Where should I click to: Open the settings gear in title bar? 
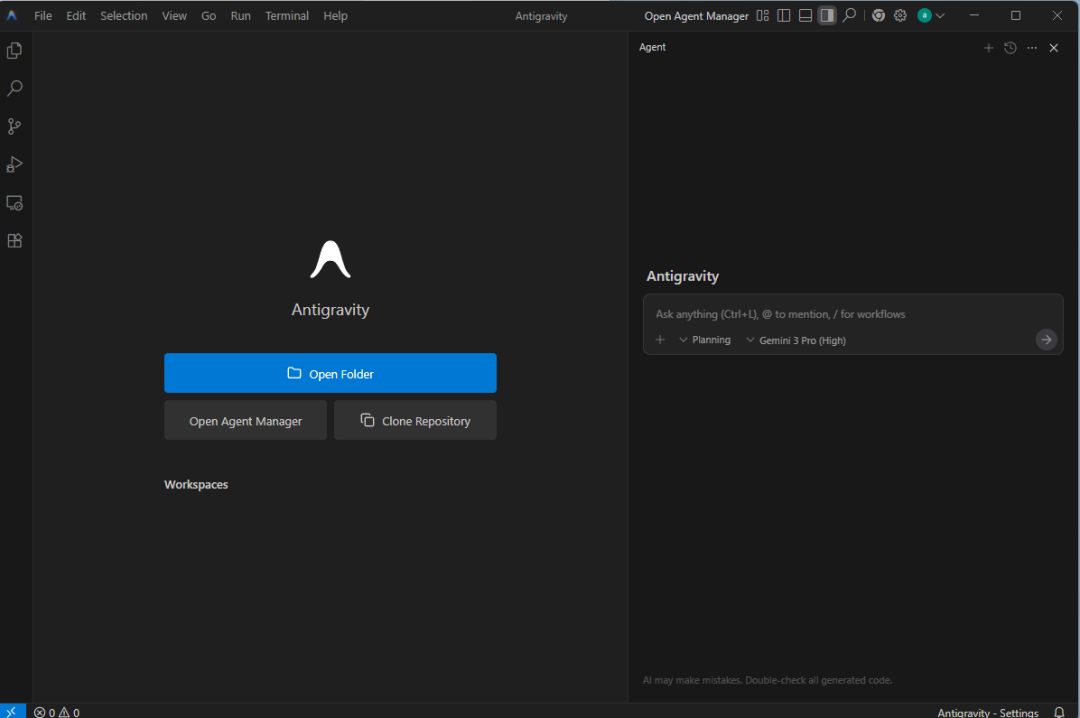coord(900,16)
